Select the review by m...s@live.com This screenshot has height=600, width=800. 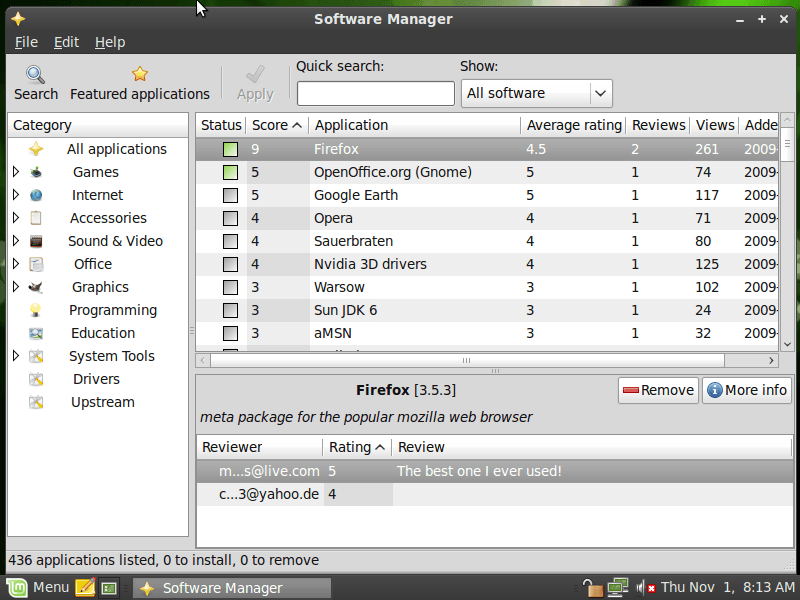(x=494, y=471)
